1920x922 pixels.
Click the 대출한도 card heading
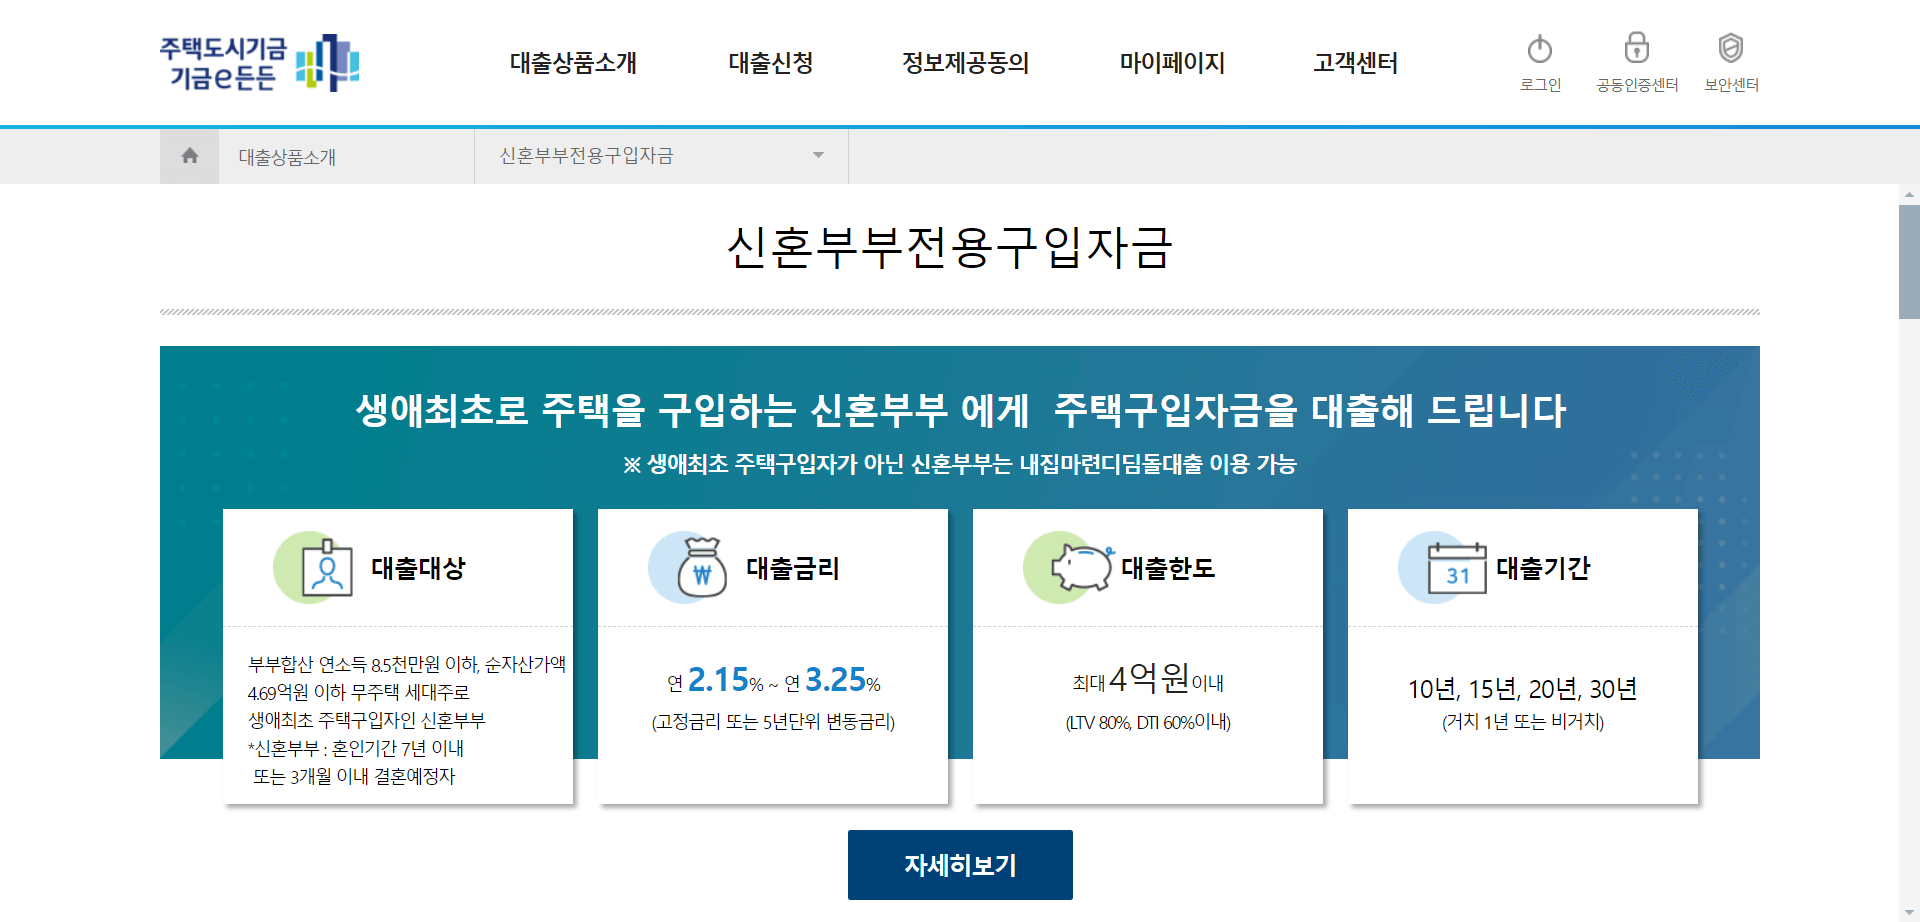(1168, 568)
